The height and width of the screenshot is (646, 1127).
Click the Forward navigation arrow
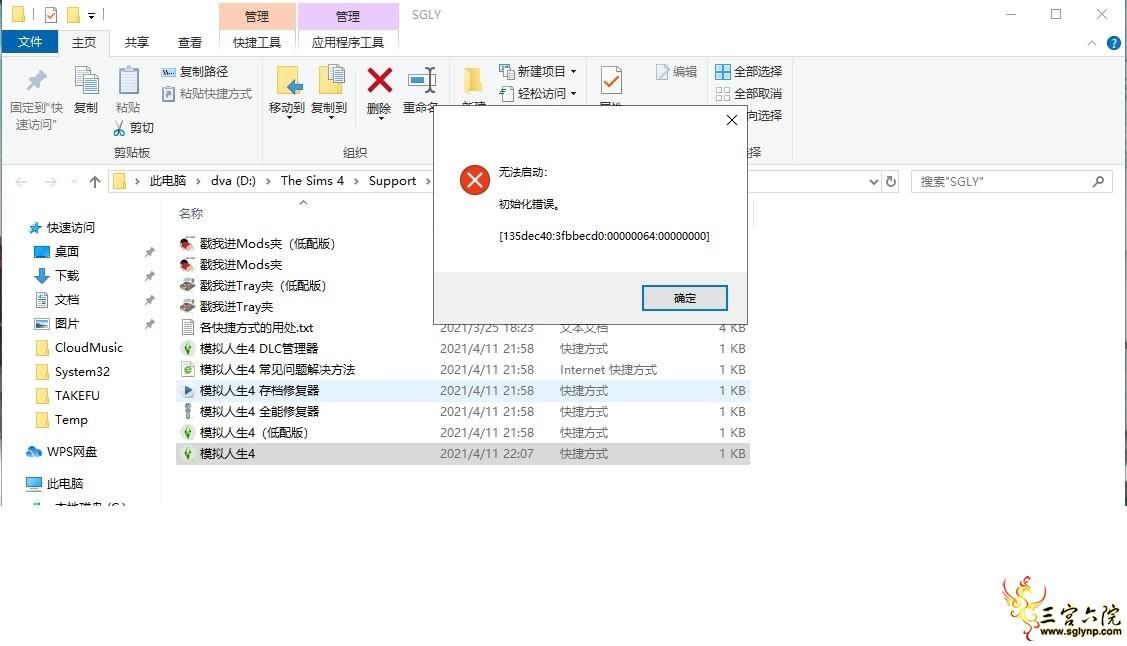[x=50, y=182]
